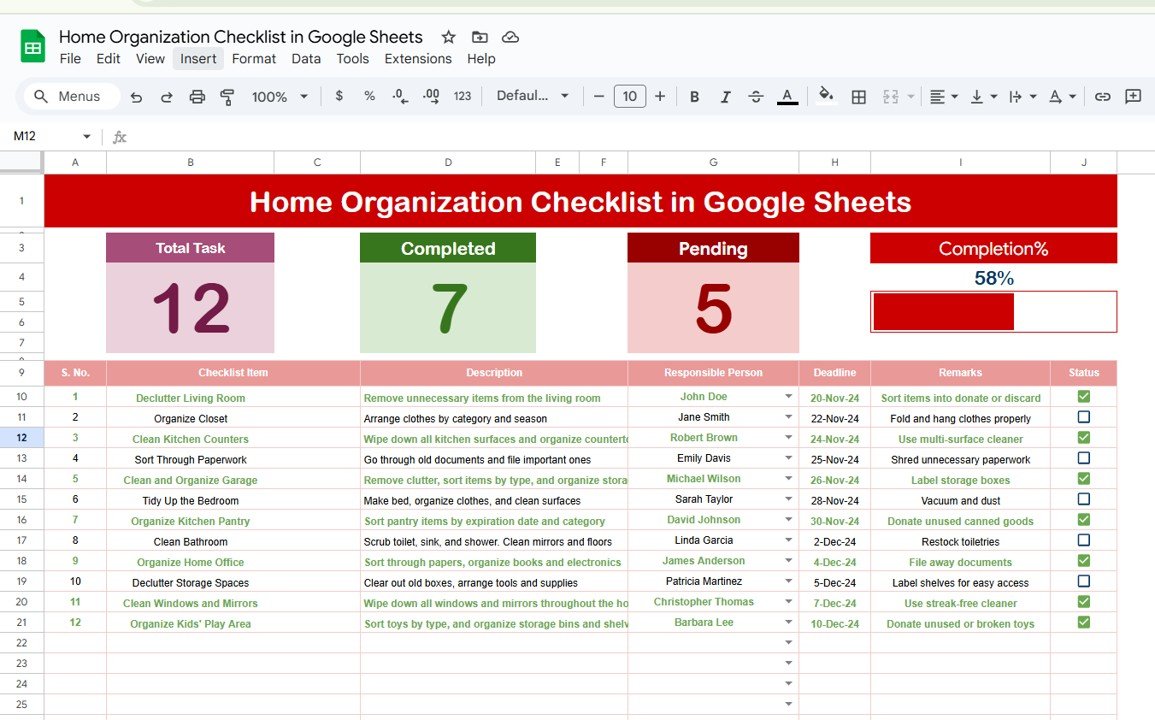Open the Insert menu
The width and height of the screenshot is (1155, 720).
coord(198,59)
